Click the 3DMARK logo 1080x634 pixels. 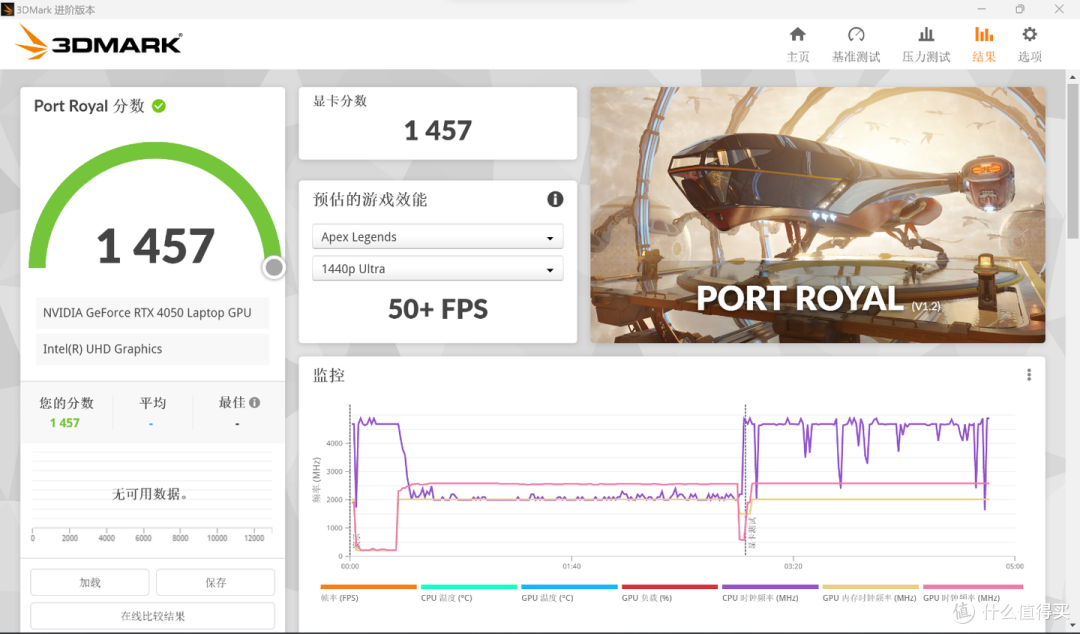[x=99, y=43]
